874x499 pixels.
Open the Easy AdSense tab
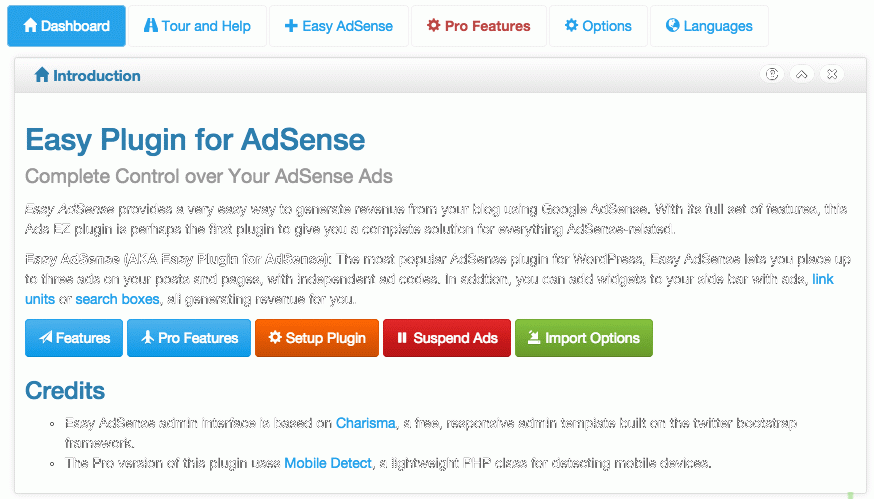(338, 26)
